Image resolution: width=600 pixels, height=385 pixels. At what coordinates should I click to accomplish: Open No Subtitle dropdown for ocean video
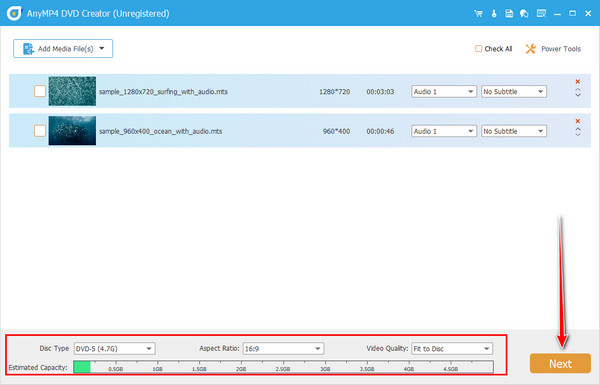coord(514,131)
